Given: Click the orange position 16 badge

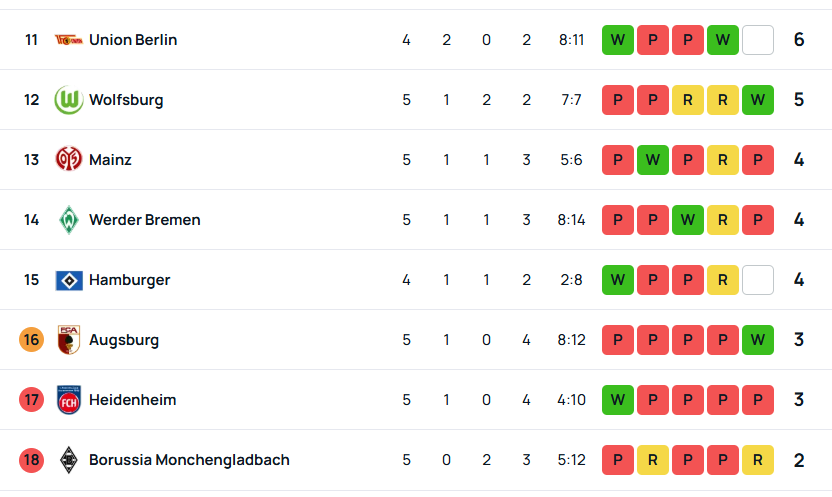Looking at the screenshot, I should [31, 339].
